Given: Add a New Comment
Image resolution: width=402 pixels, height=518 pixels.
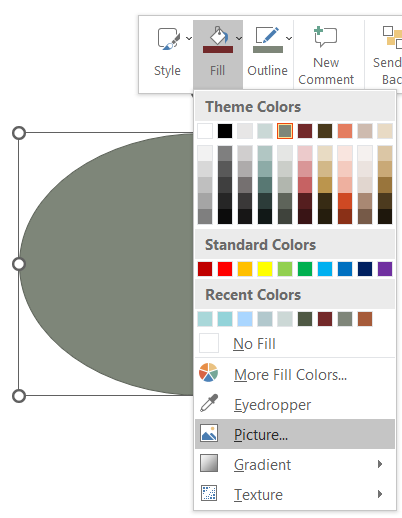Looking at the screenshot, I should tap(326, 54).
